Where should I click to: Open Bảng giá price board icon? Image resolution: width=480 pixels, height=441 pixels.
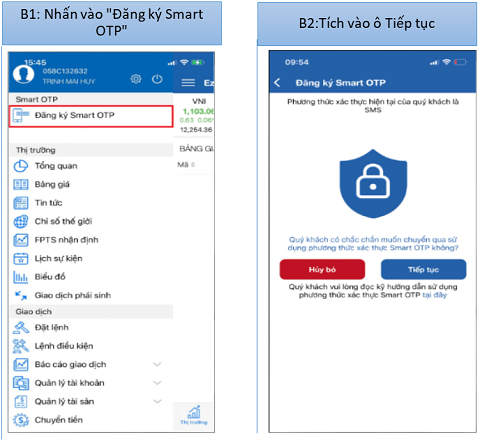point(21,184)
